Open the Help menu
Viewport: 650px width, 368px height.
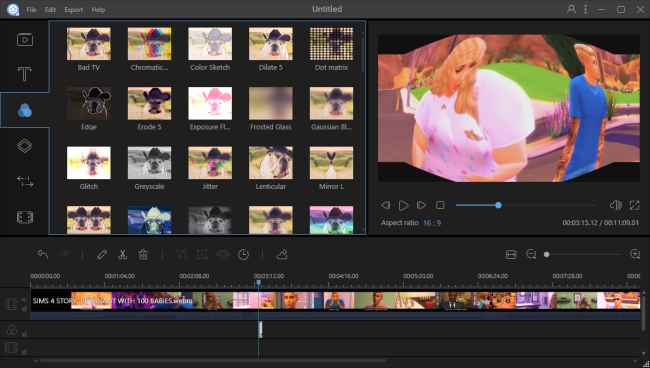(98, 10)
